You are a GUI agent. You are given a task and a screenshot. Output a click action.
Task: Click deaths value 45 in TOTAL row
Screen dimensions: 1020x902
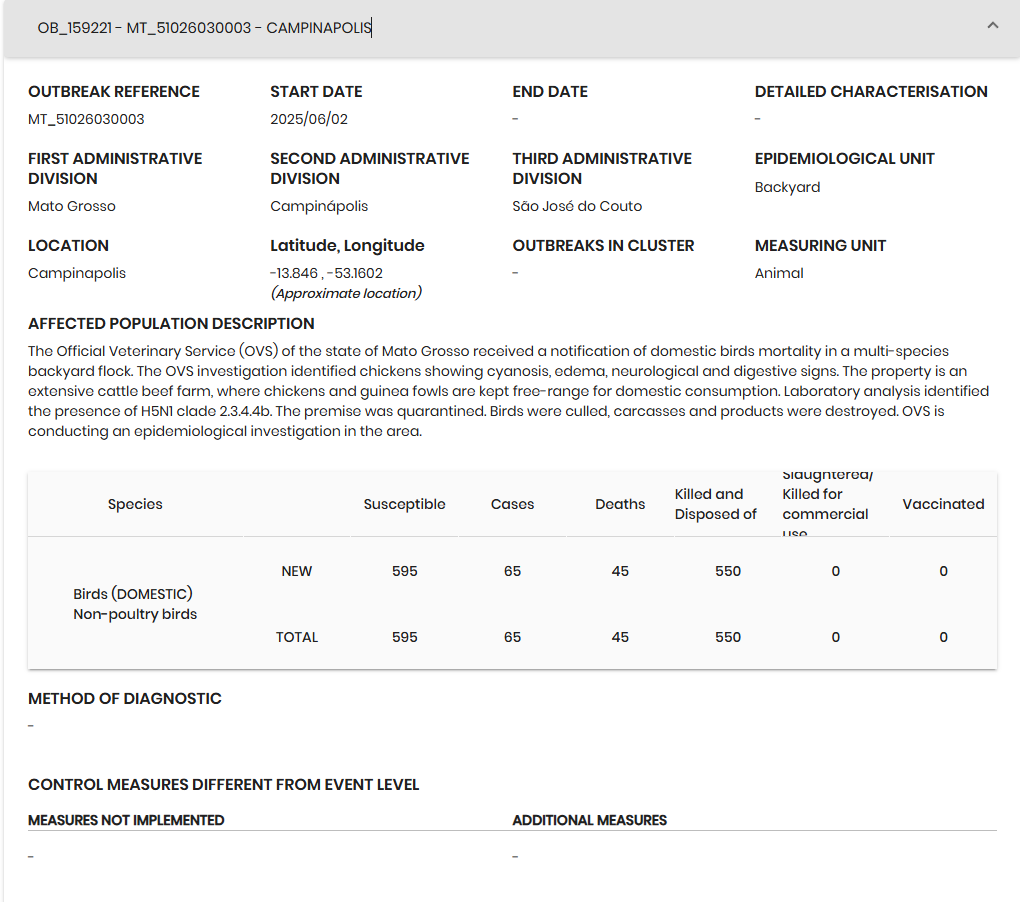coord(620,637)
